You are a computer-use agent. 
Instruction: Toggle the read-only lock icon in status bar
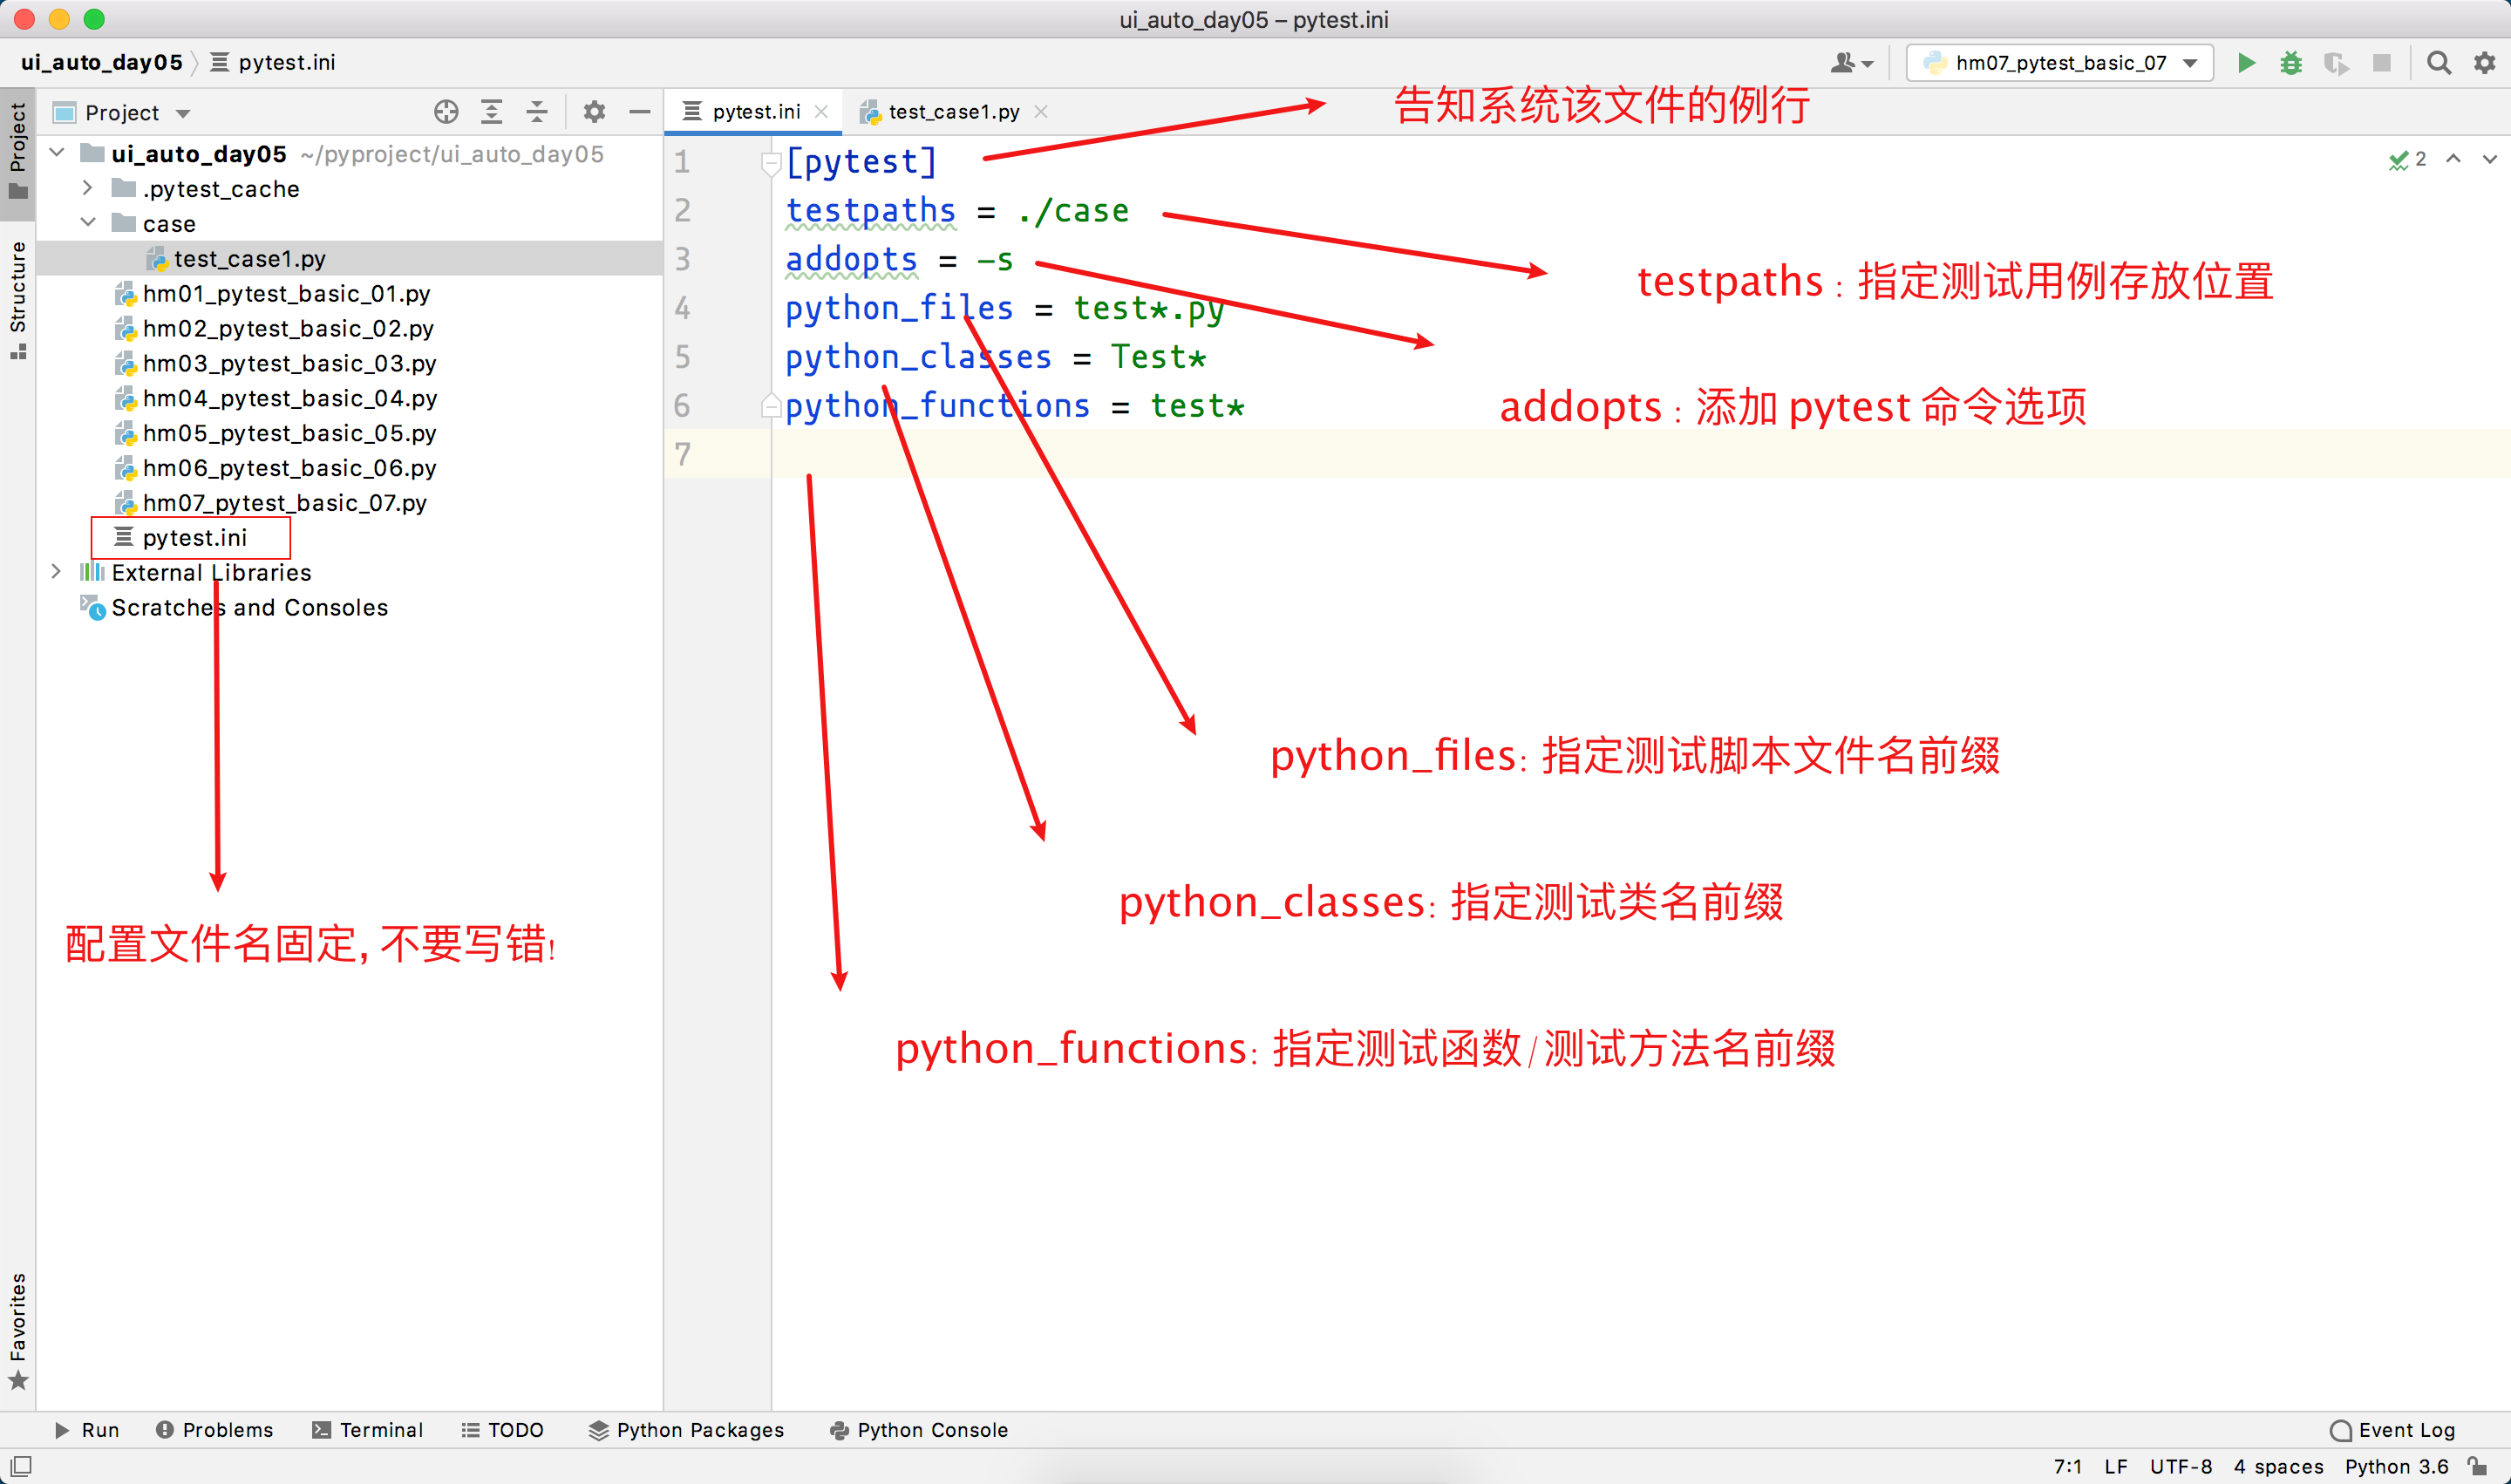(2477, 1466)
